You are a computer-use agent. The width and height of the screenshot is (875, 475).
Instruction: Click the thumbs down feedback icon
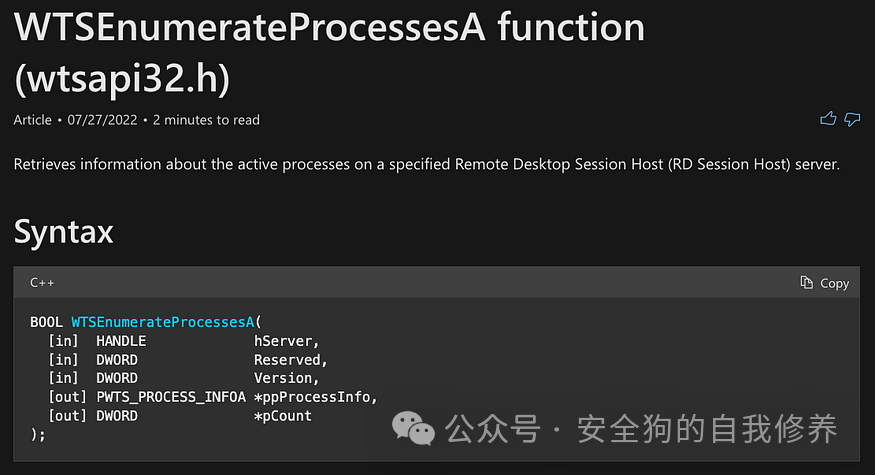point(852,119)
